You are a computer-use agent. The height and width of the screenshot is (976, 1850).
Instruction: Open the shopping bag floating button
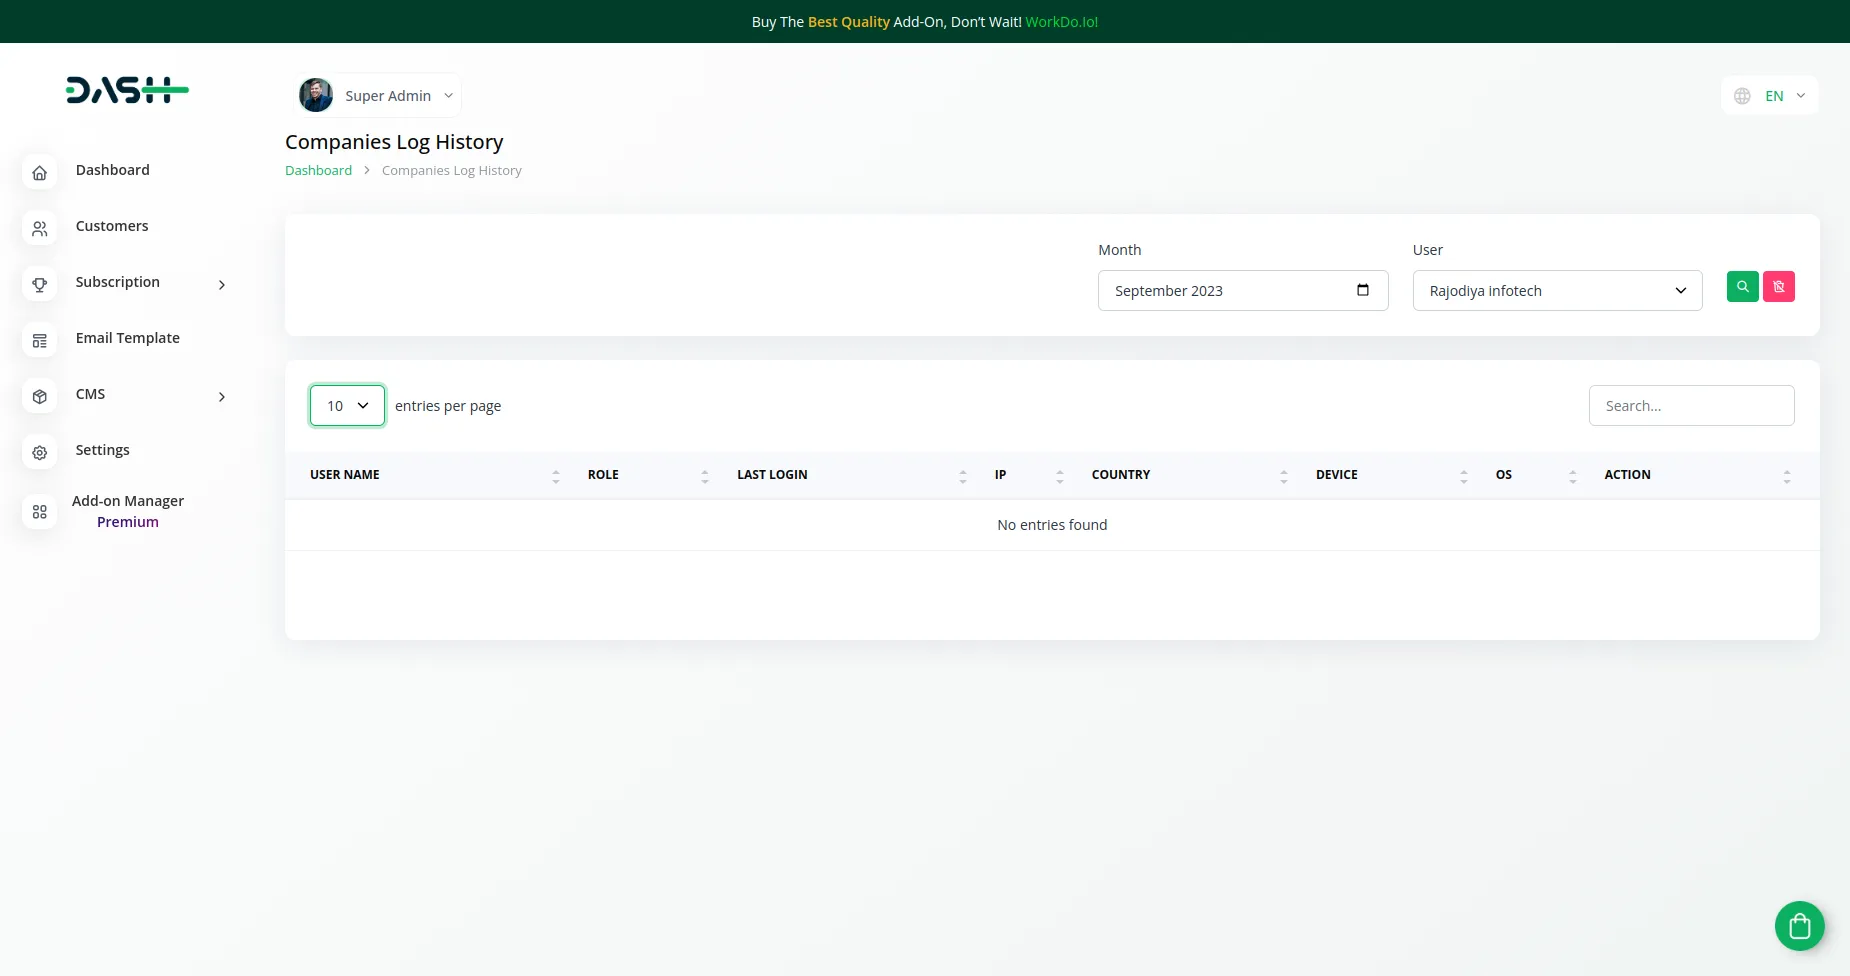pyautogui.click(x=1799, y=926)
